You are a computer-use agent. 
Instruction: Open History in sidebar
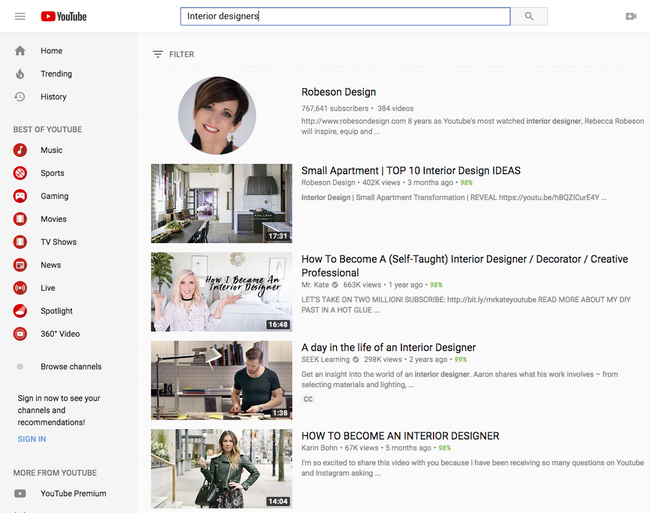point(53,97)
